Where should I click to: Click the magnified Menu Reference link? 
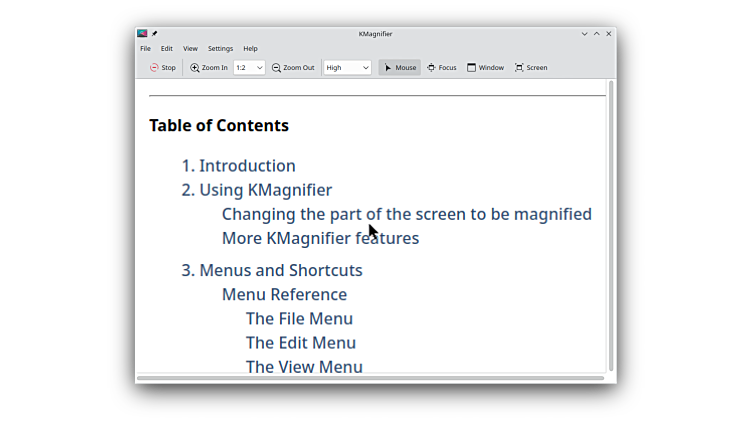point(284,295)
